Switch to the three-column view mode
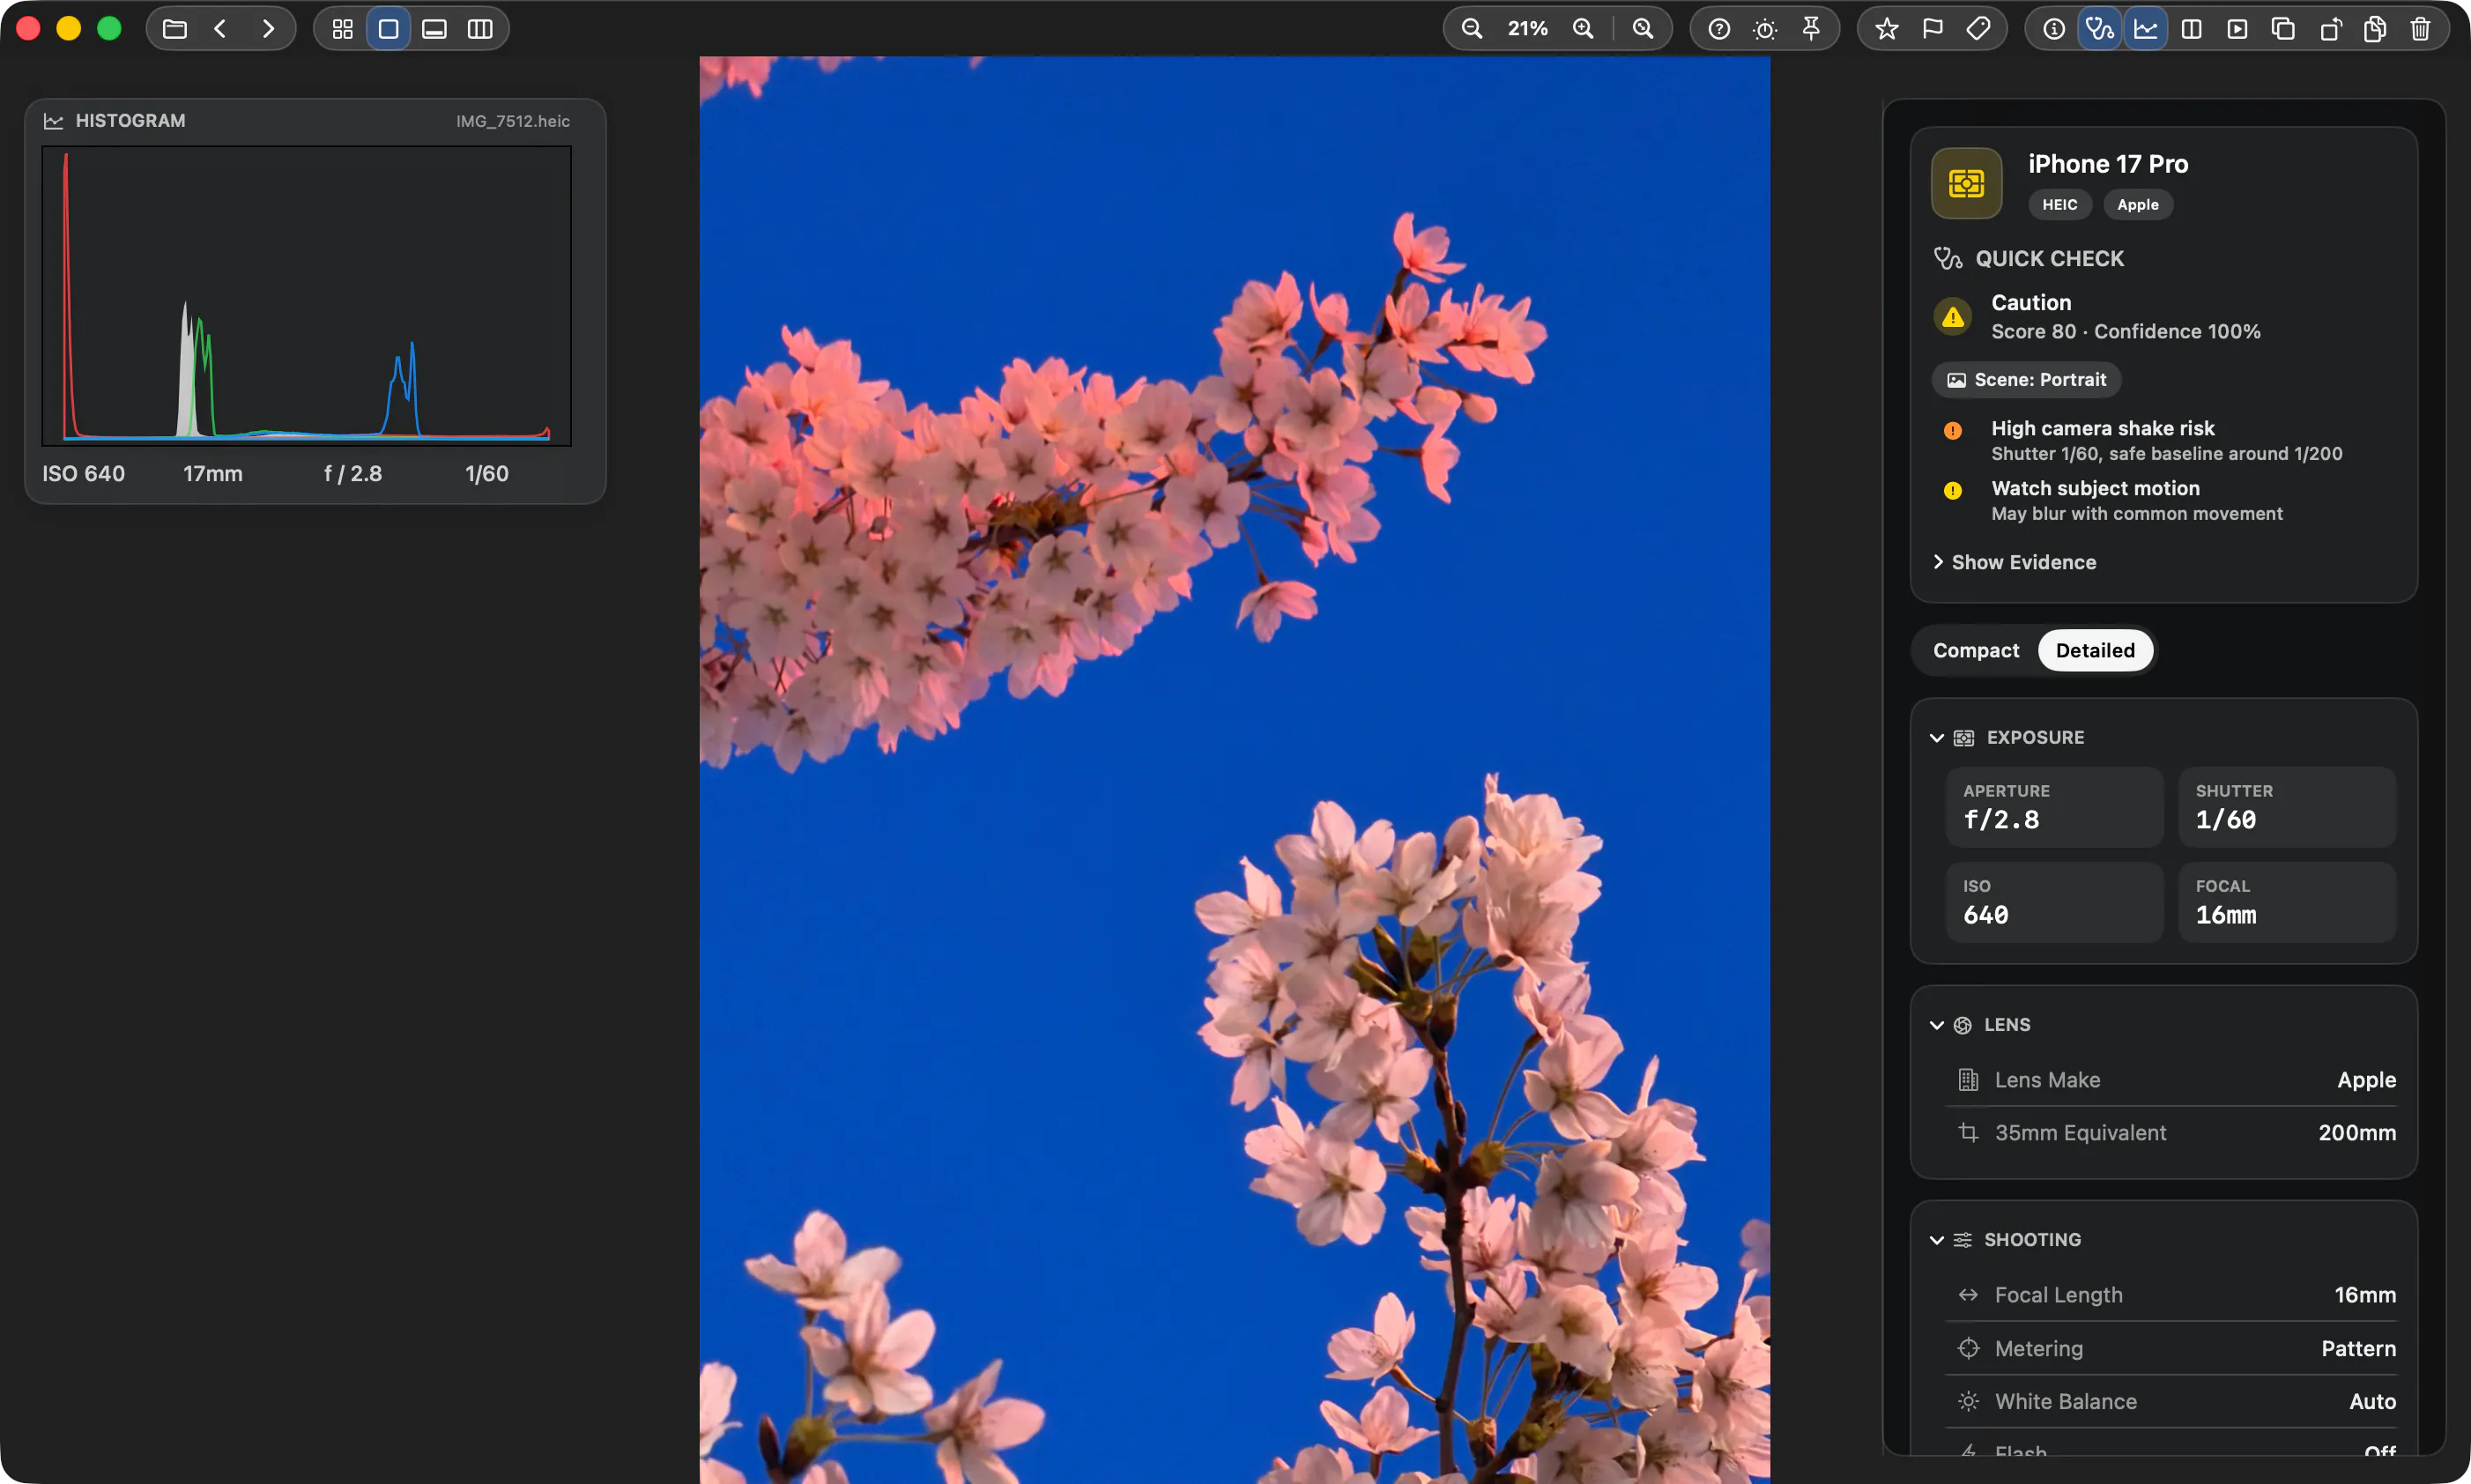The height and width of the screenshot is (1484, 2471). 481,29
